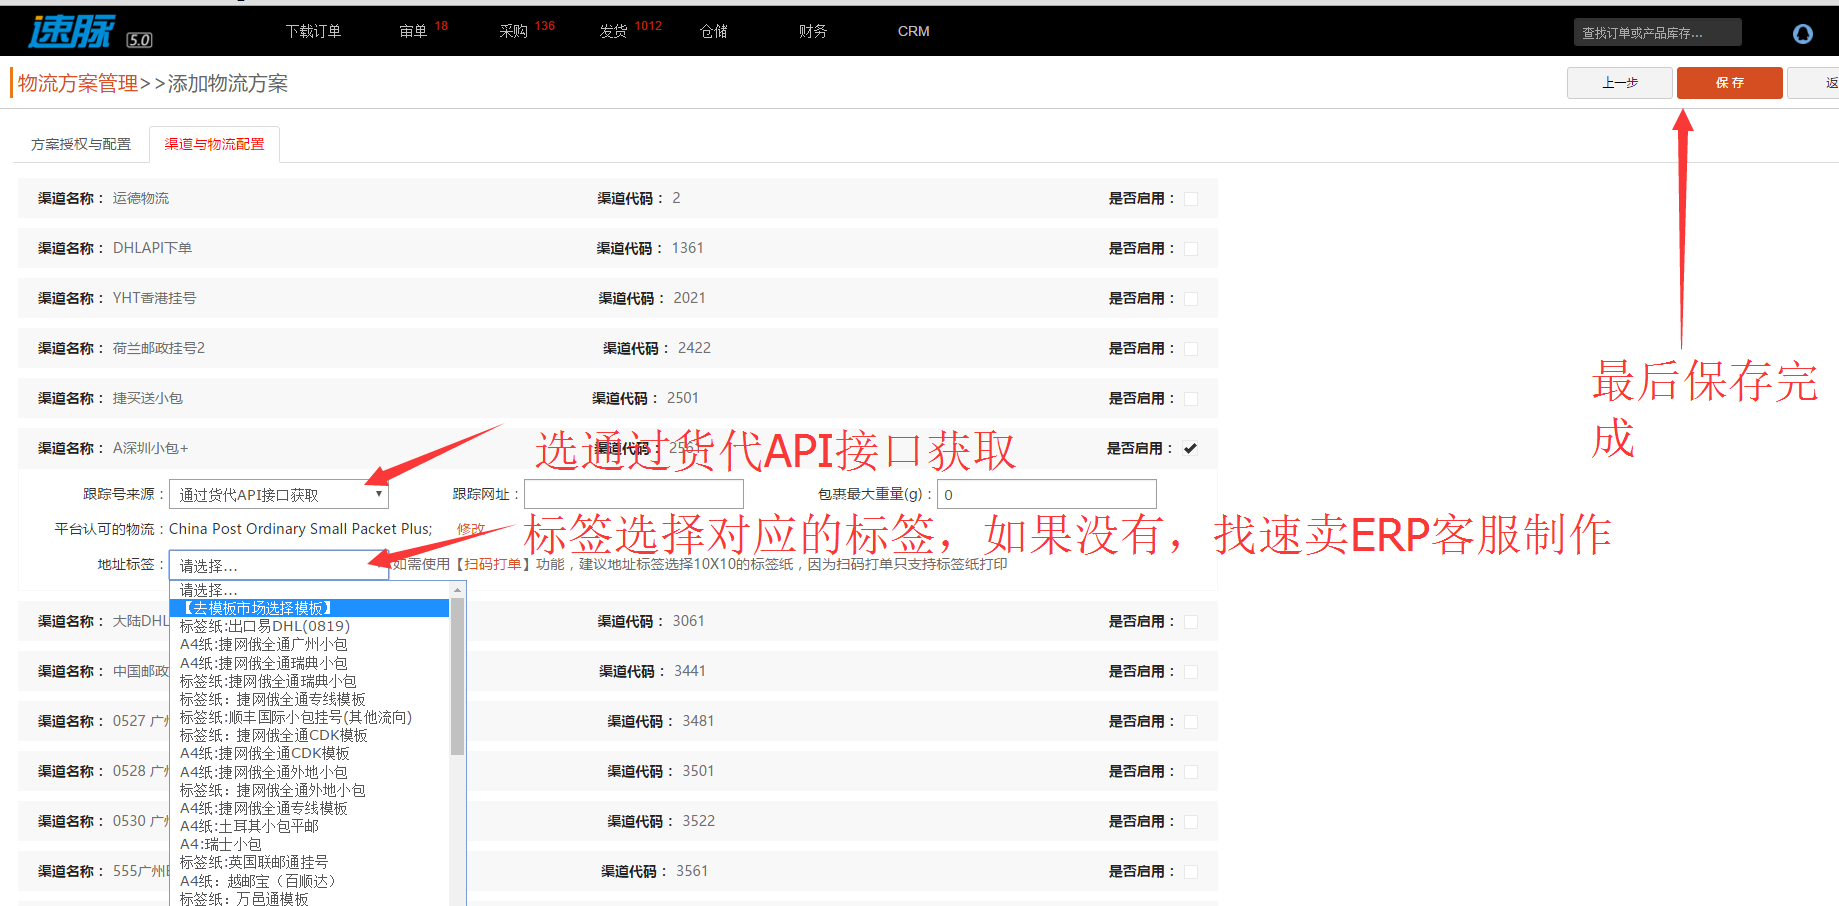The width and height of the screenshot is (1839, 906).
Task: Click the 上一步 button
Action: click(1620, 83)
